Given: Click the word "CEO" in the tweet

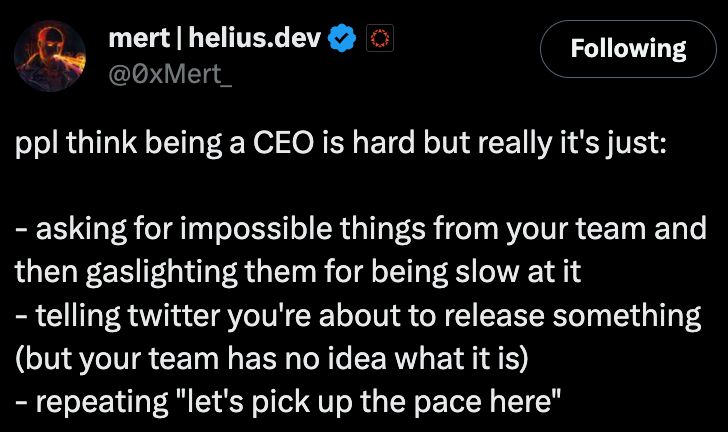Looking at the screenshot, I should click(284, 143).
